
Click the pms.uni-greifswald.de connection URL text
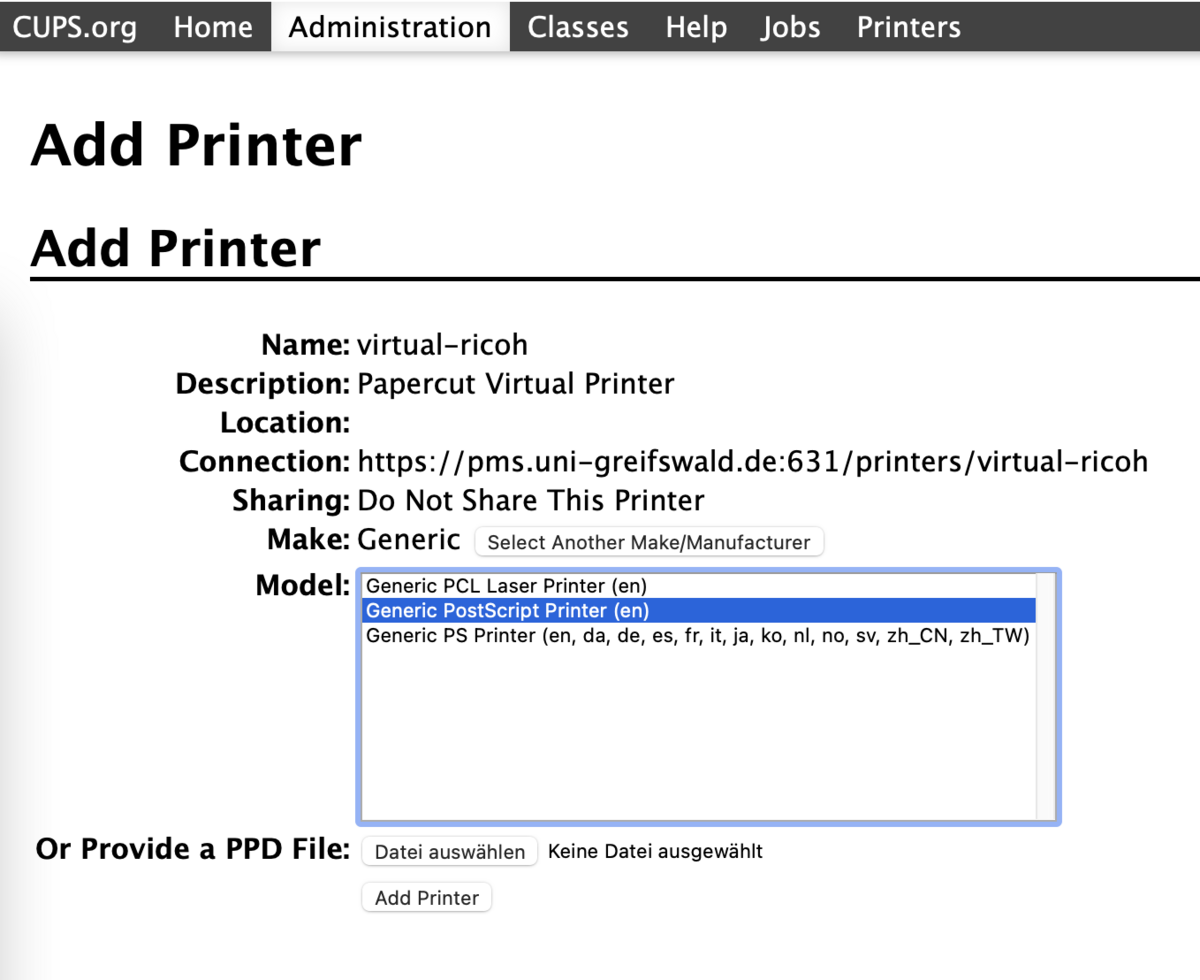pyautogui.click(x=752, y=461)
